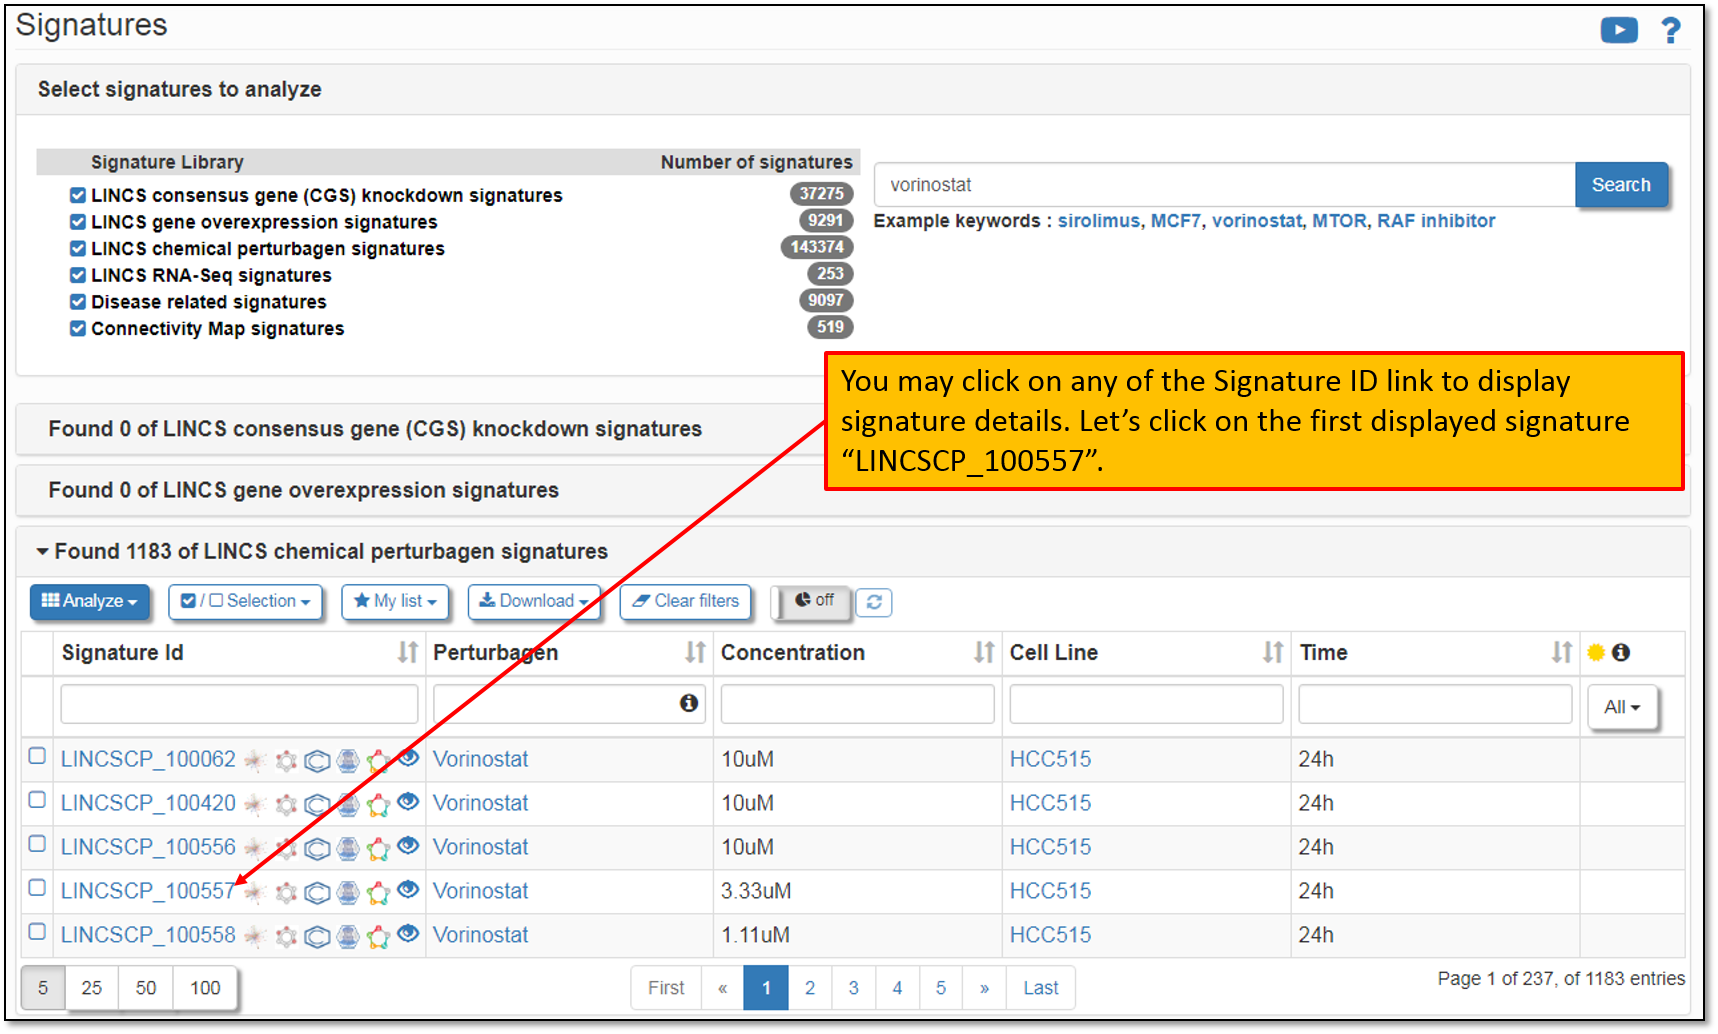Sort by Concentration column

point(984,653)
